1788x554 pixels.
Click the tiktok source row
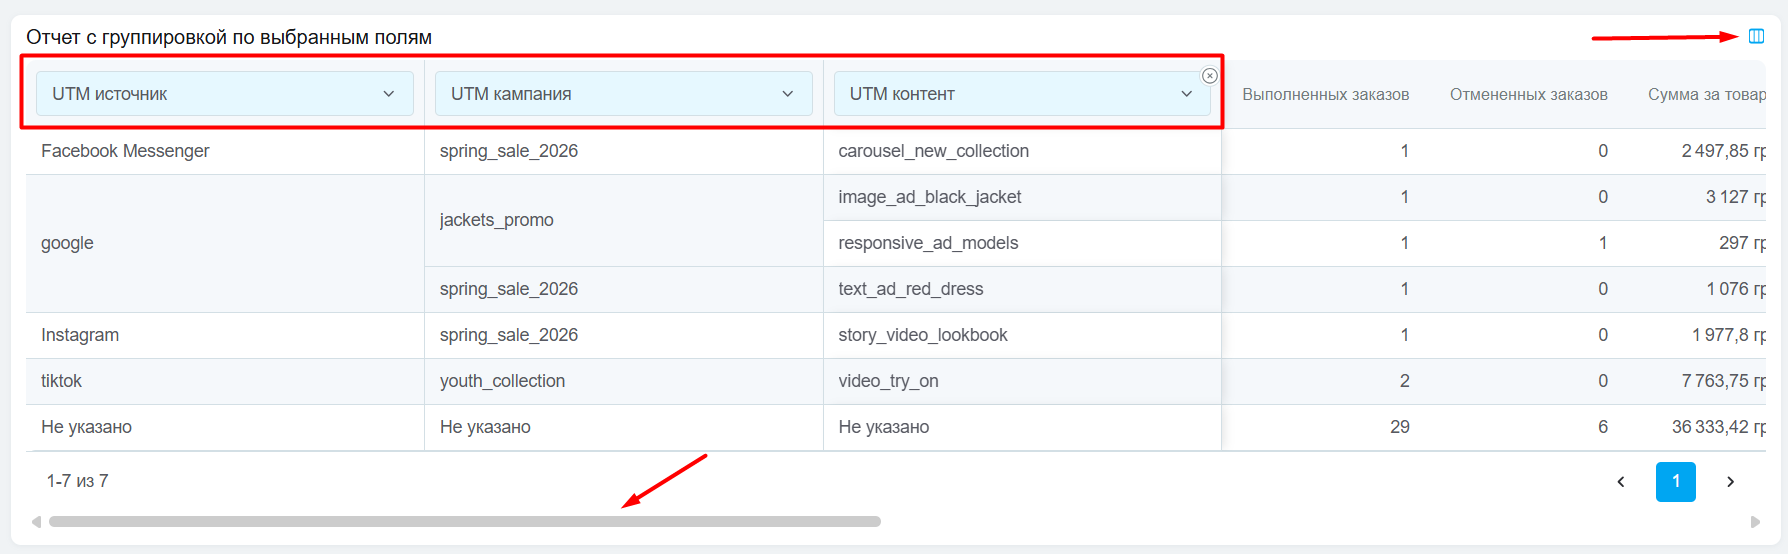pyautogui.click(x=61, y=381)
